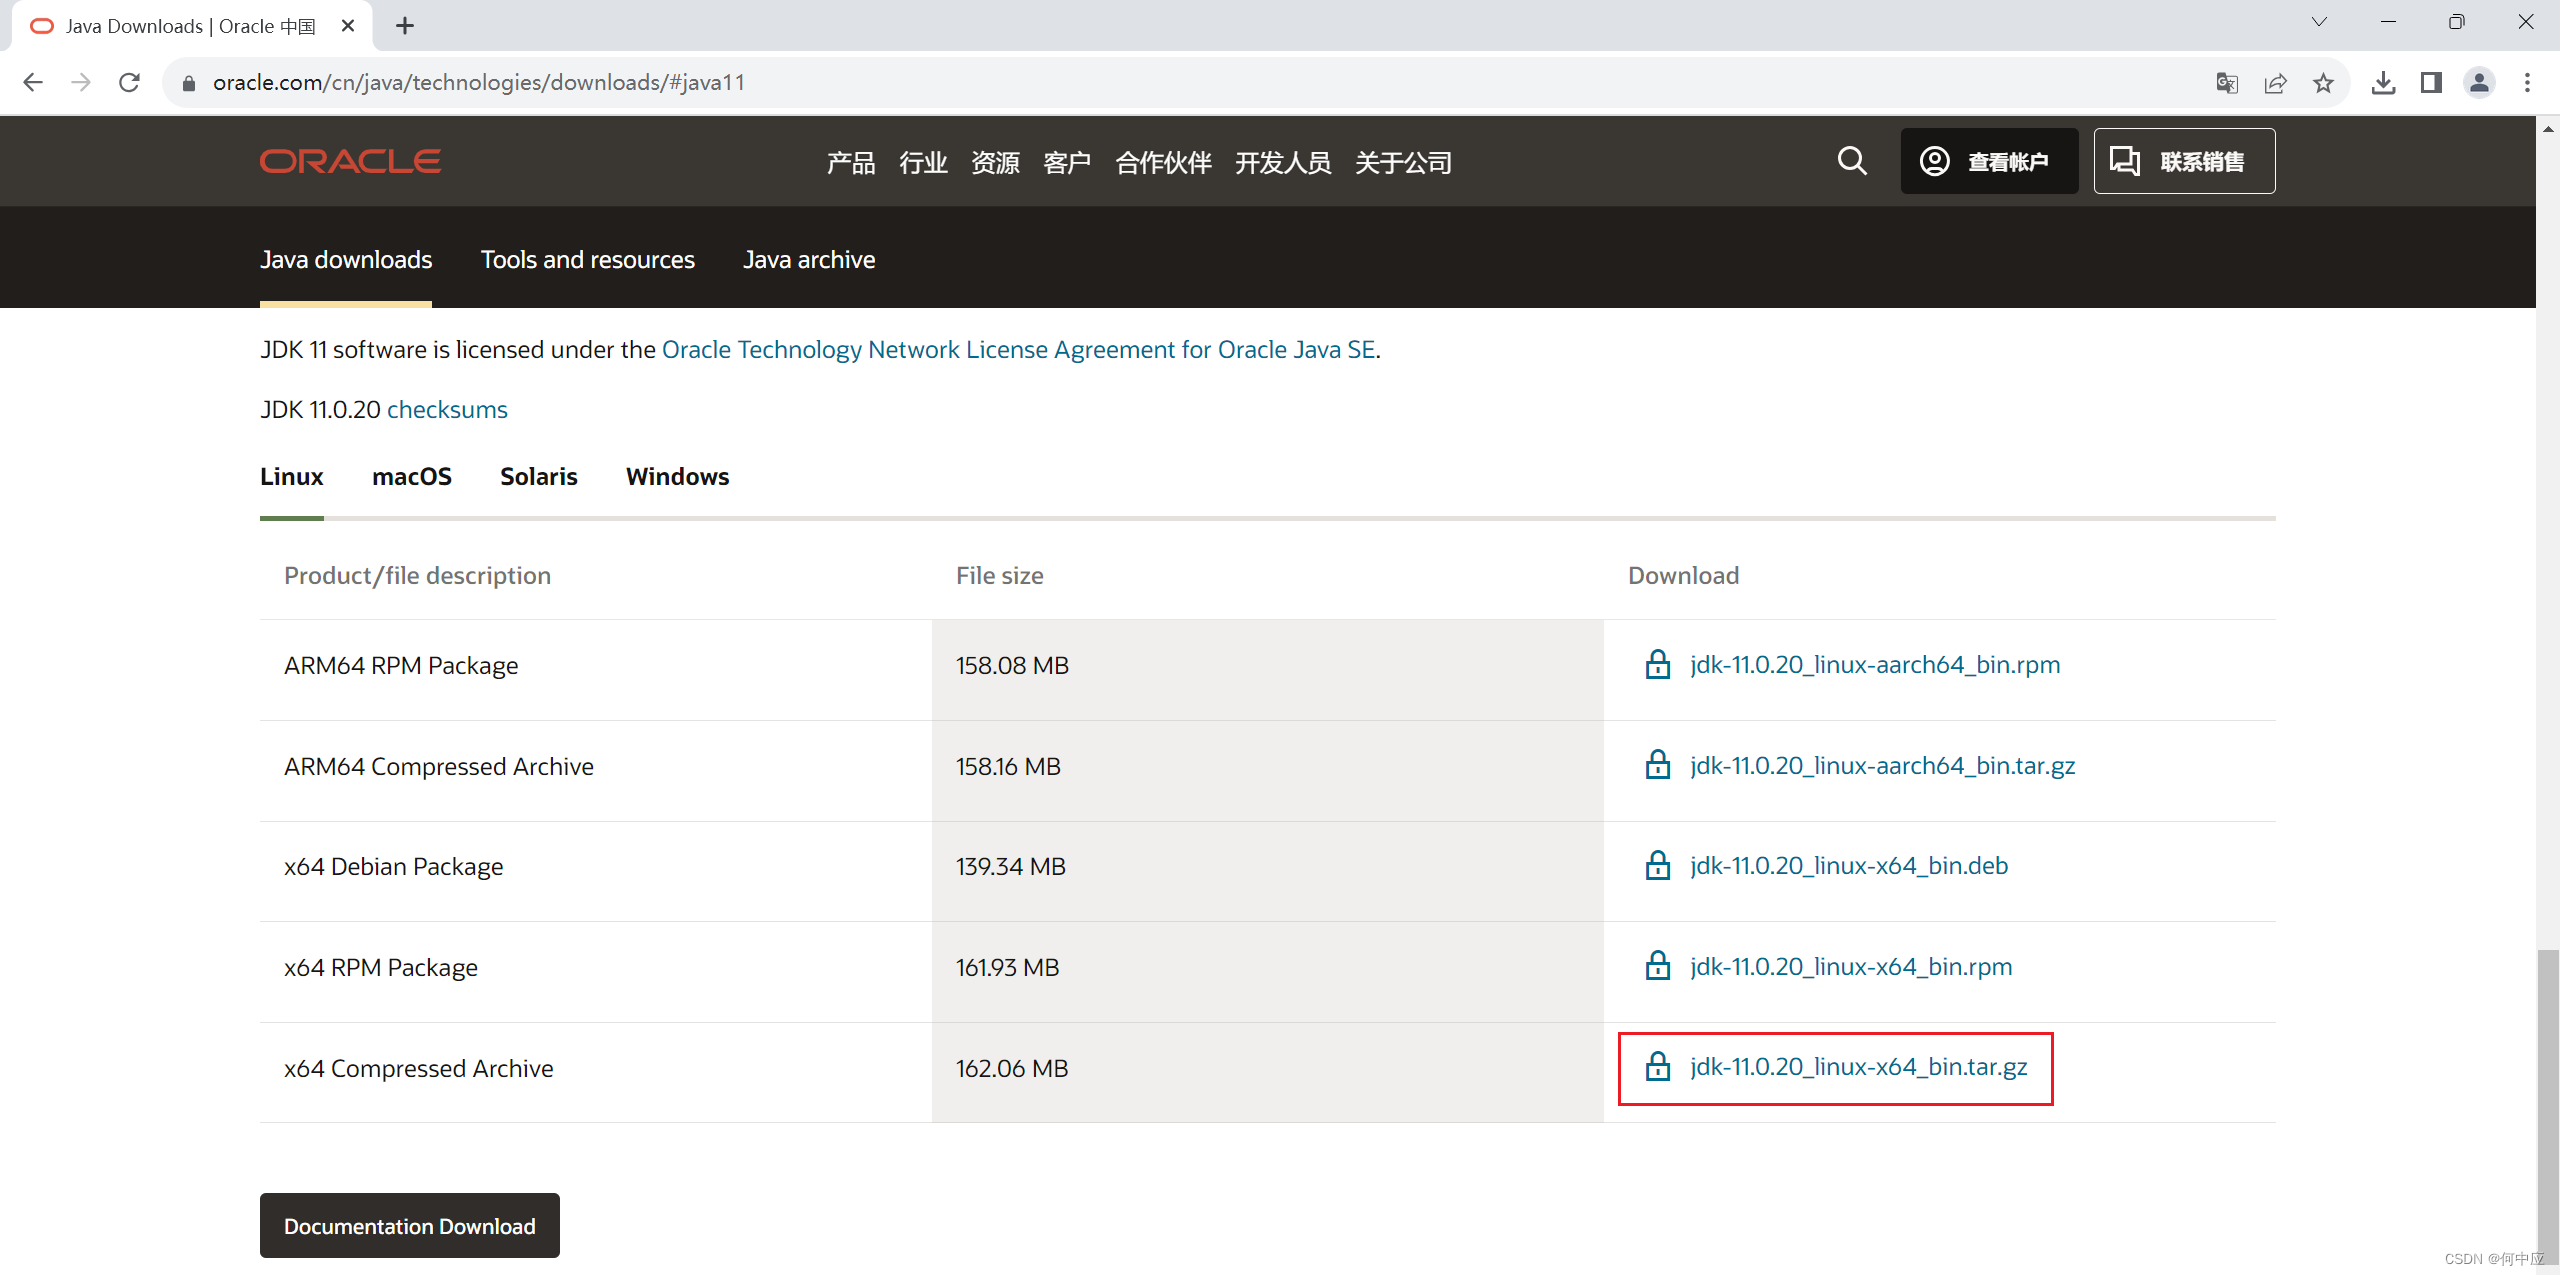The height and width of the screenshot is (1275, 2560).
Task: Switch to the Windows platform tab
Action: pos(677,477)
